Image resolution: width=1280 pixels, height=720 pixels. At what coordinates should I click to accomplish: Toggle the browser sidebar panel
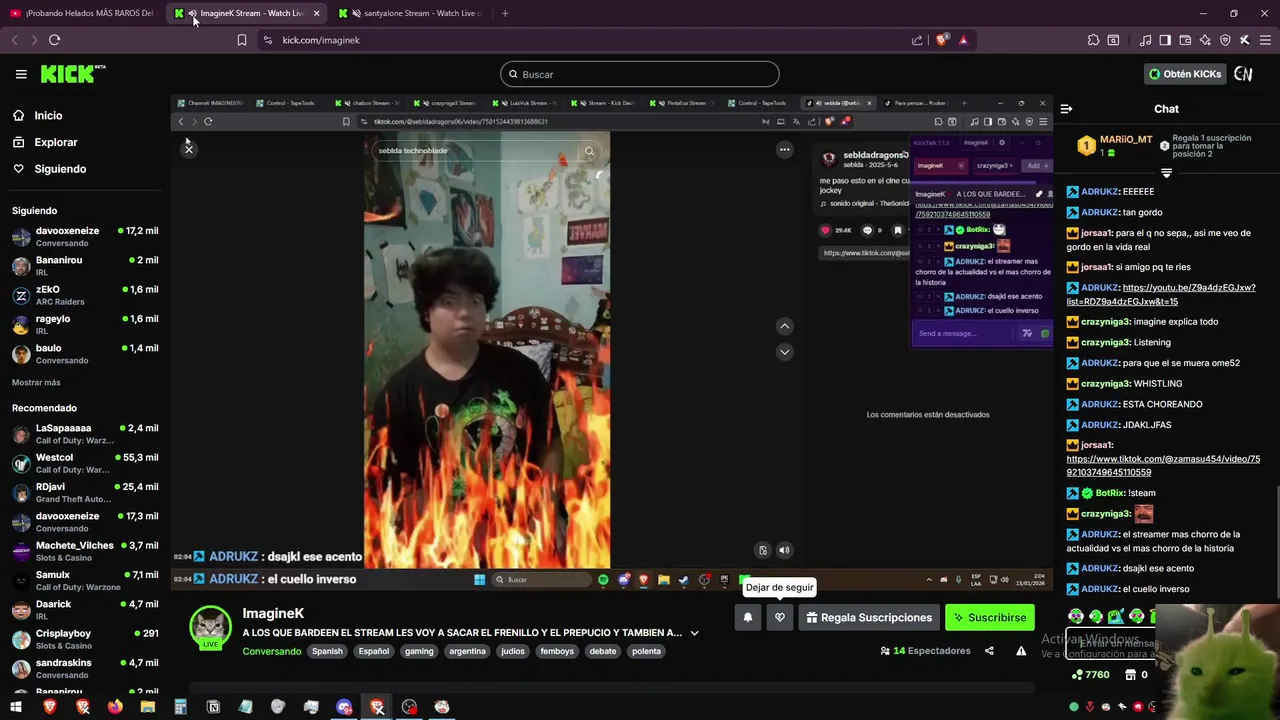click(1165, 40)
